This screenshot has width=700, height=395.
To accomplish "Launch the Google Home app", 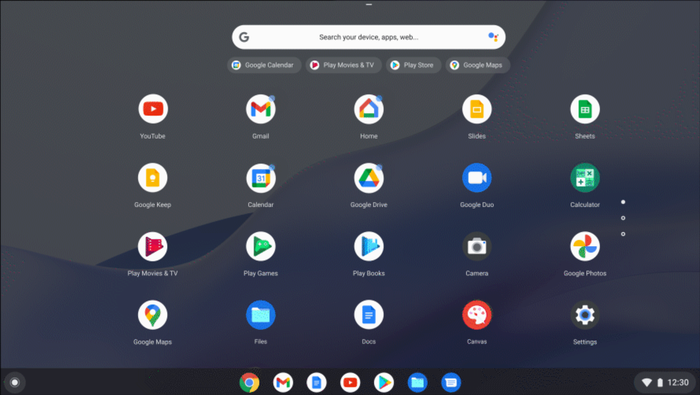I will (x=369, y=109).
